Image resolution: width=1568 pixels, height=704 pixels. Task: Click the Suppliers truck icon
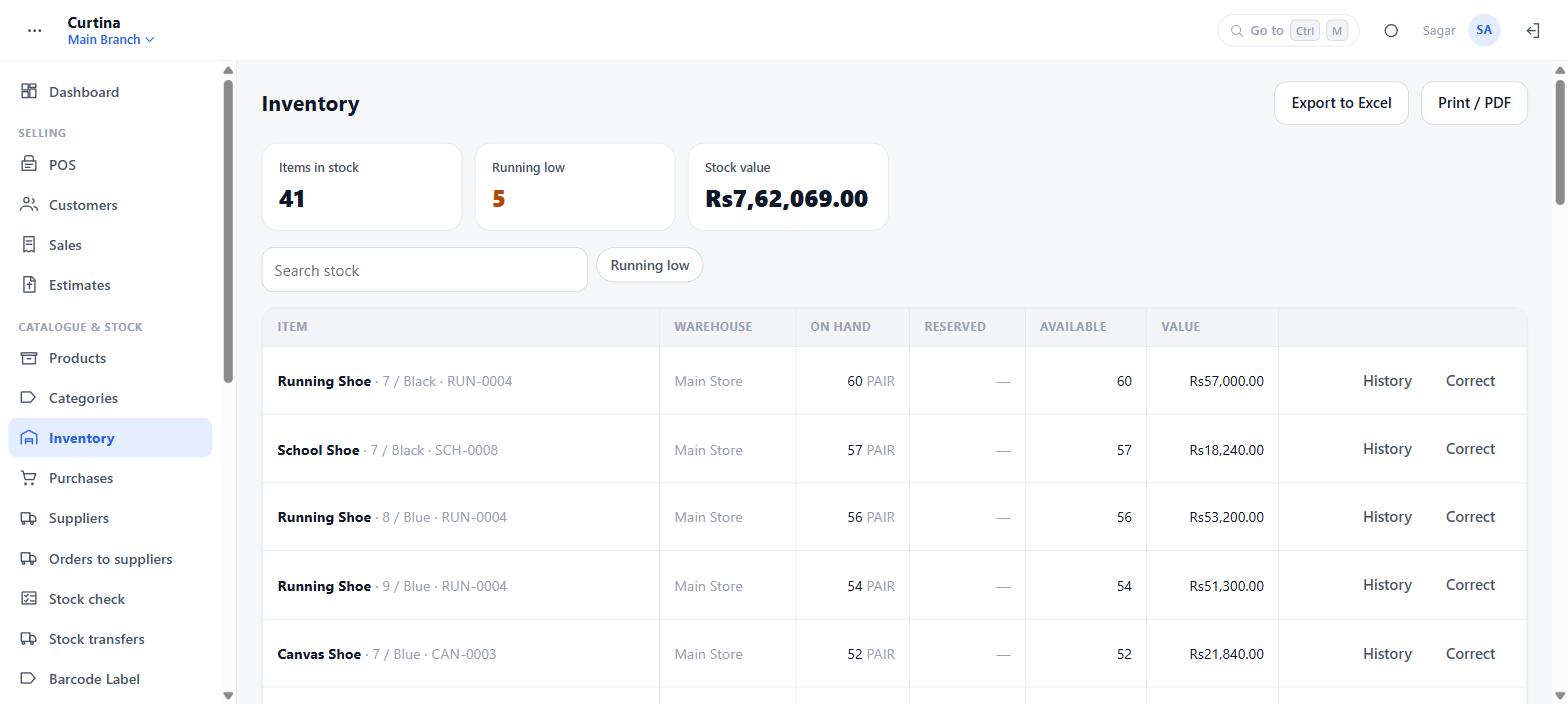(x=29, y=518)
